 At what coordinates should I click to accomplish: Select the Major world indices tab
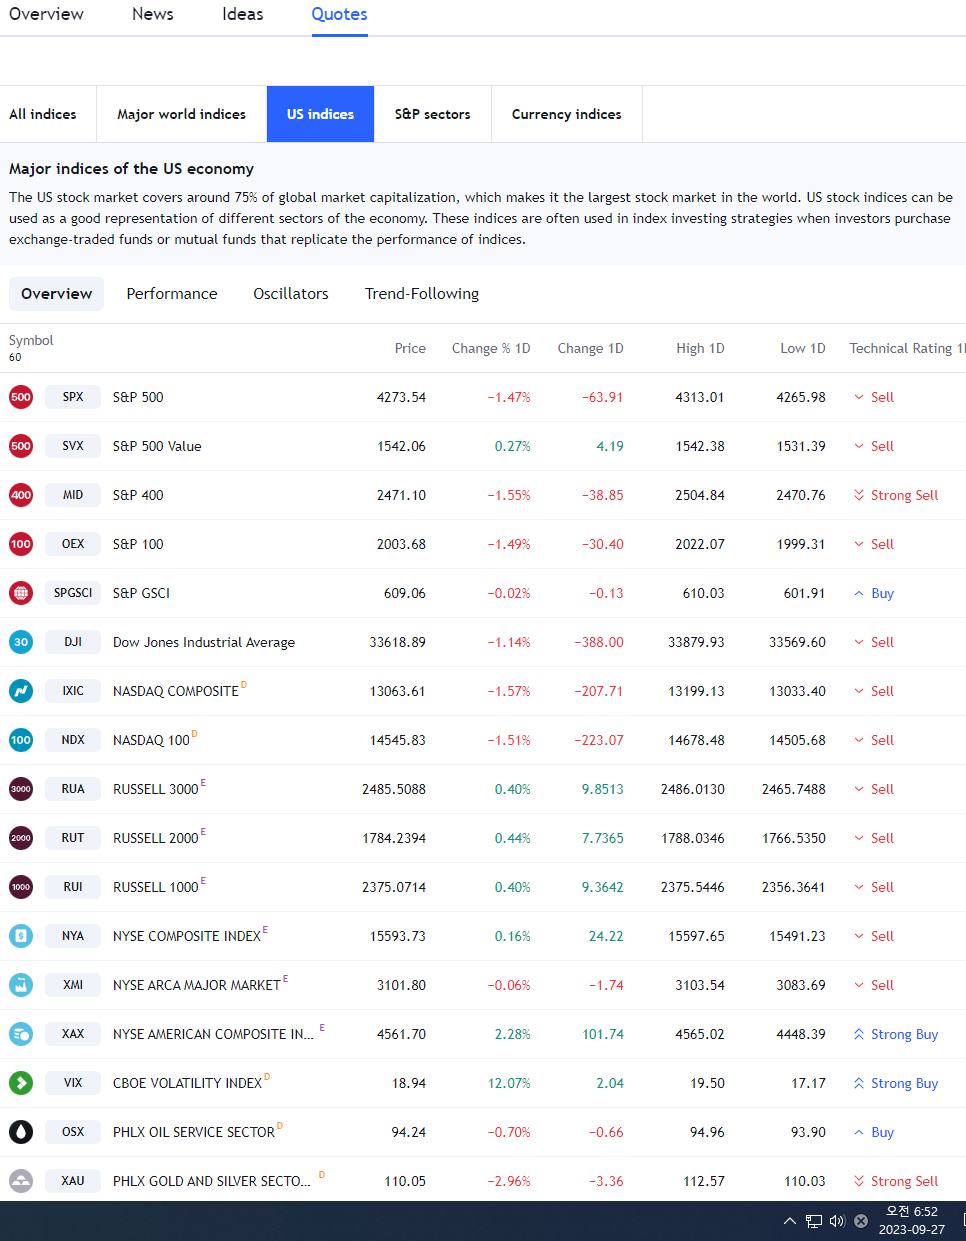(181, 114)
